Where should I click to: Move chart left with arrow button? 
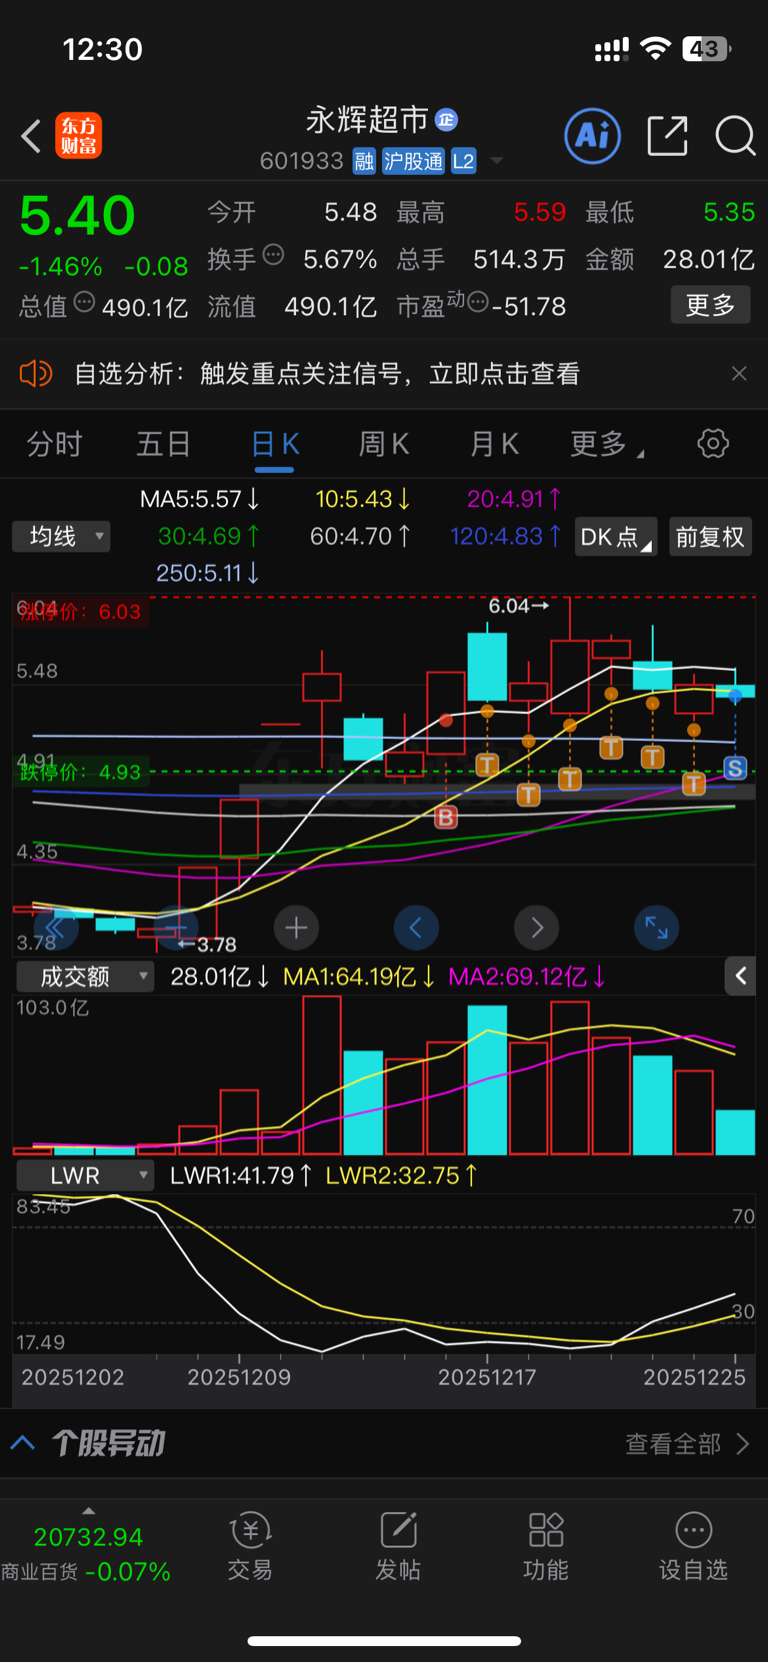(x=416, y=929)
